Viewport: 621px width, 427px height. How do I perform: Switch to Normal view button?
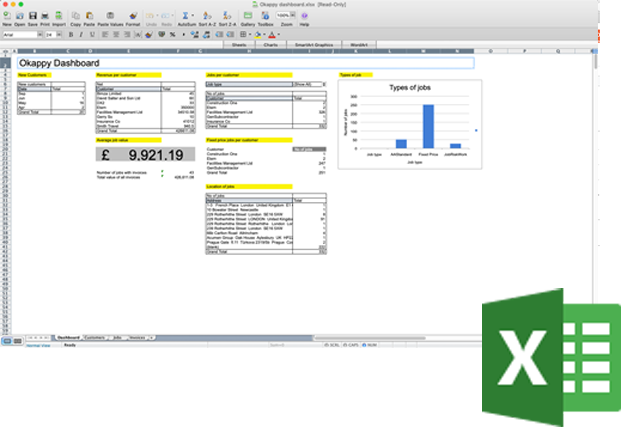click(x=7, y=341)
